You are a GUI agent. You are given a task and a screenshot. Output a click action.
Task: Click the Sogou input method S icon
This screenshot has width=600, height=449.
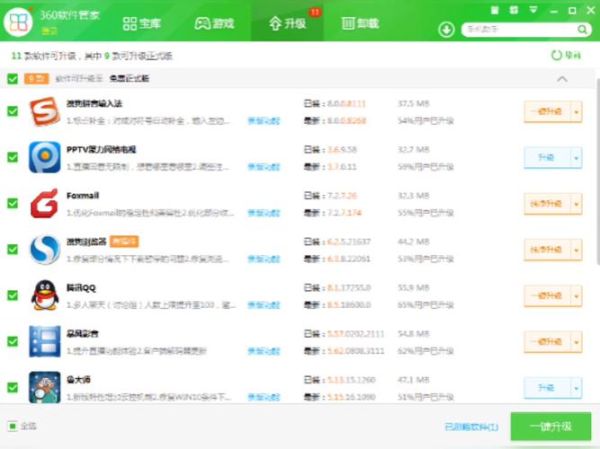(45, 111)
